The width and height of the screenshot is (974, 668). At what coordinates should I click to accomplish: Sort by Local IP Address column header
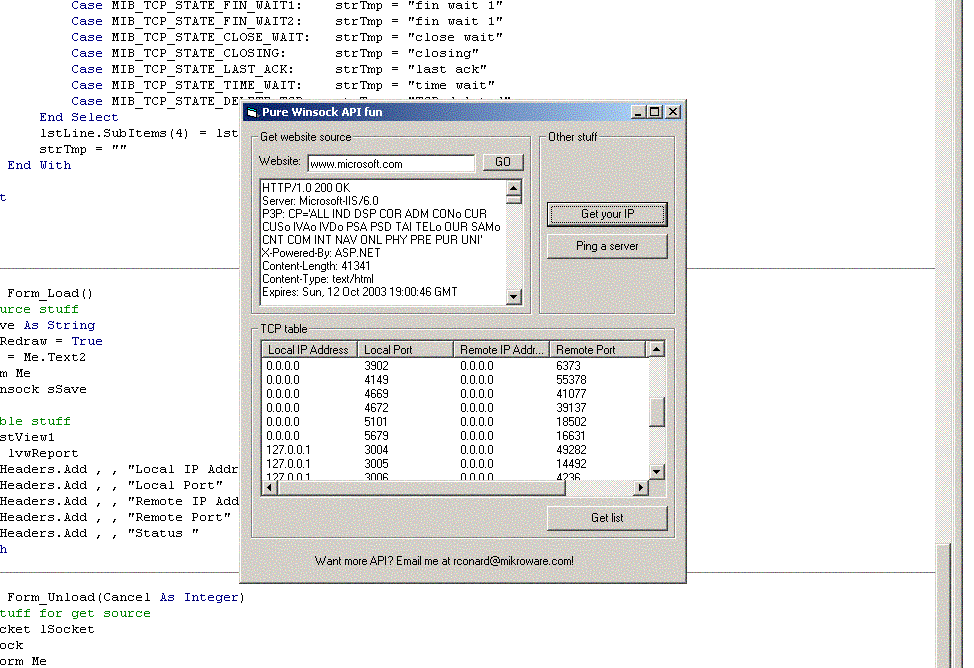309,350
